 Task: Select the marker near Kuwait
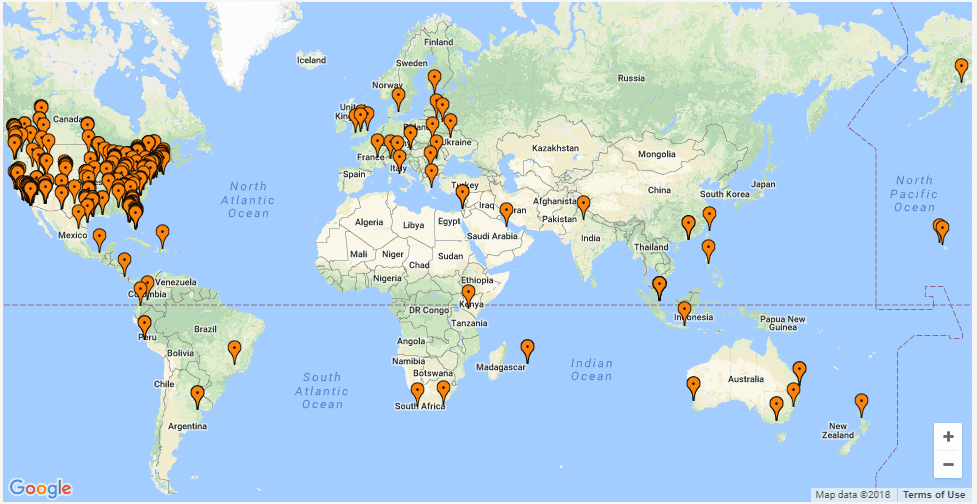pos(506,213)
